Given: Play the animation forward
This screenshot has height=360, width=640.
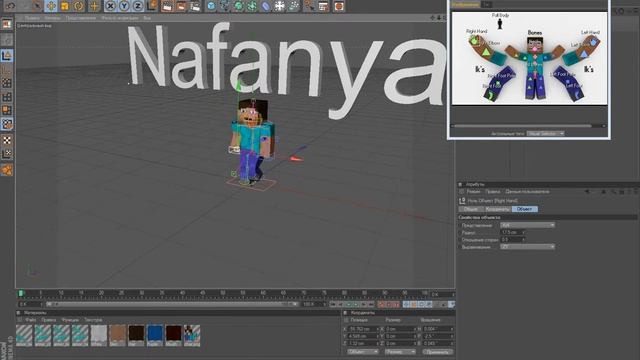Looking at the screenshot, I should click(356, 304).
